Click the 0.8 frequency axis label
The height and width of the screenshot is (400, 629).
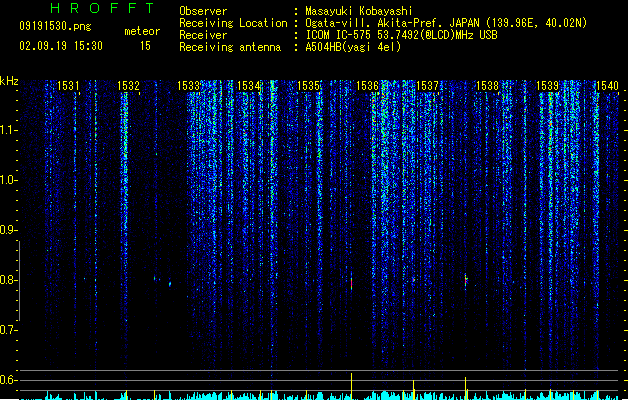coord(8,280)
